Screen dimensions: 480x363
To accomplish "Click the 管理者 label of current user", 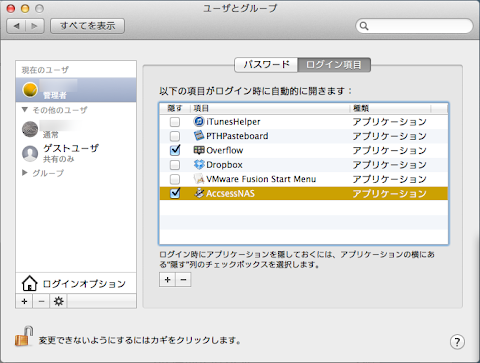I will [x=55, y=95].
